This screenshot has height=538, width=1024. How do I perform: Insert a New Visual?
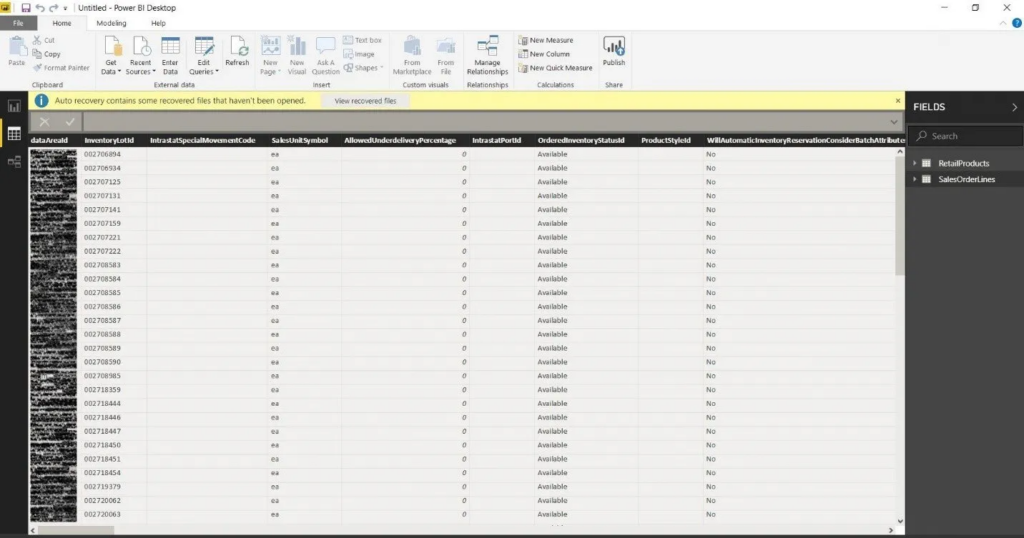click(297, 55)
